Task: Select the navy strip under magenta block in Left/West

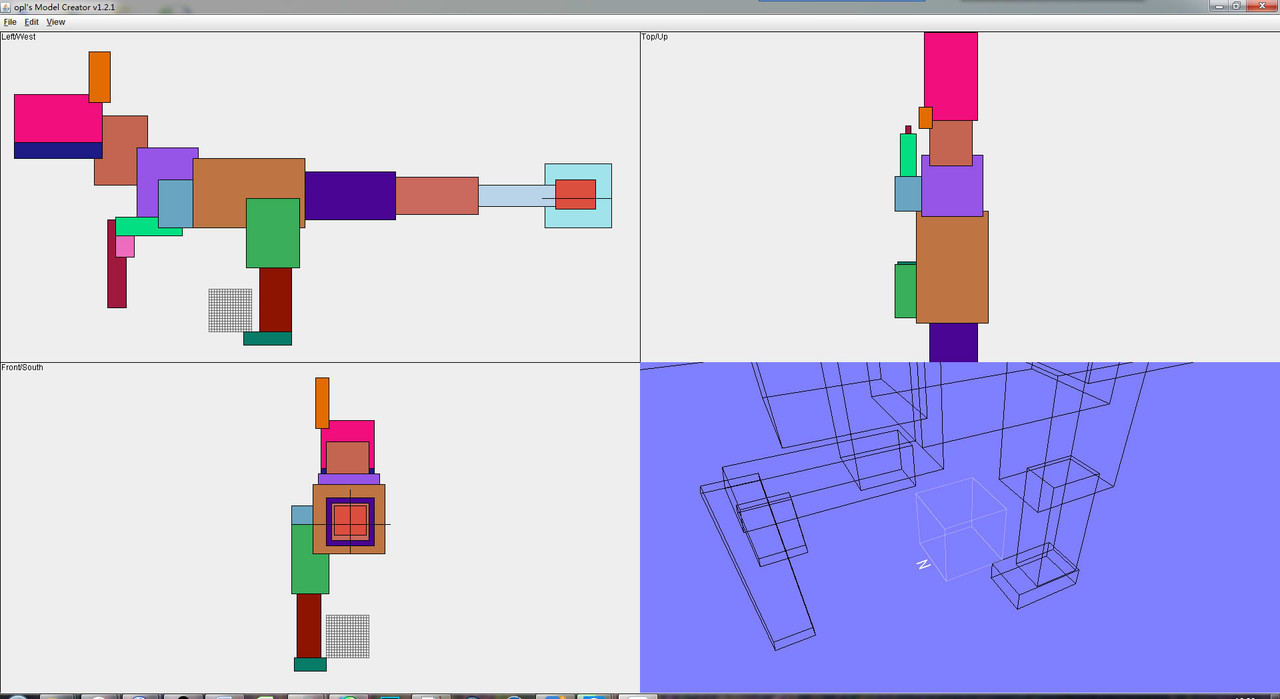Action: click(58, 150)
